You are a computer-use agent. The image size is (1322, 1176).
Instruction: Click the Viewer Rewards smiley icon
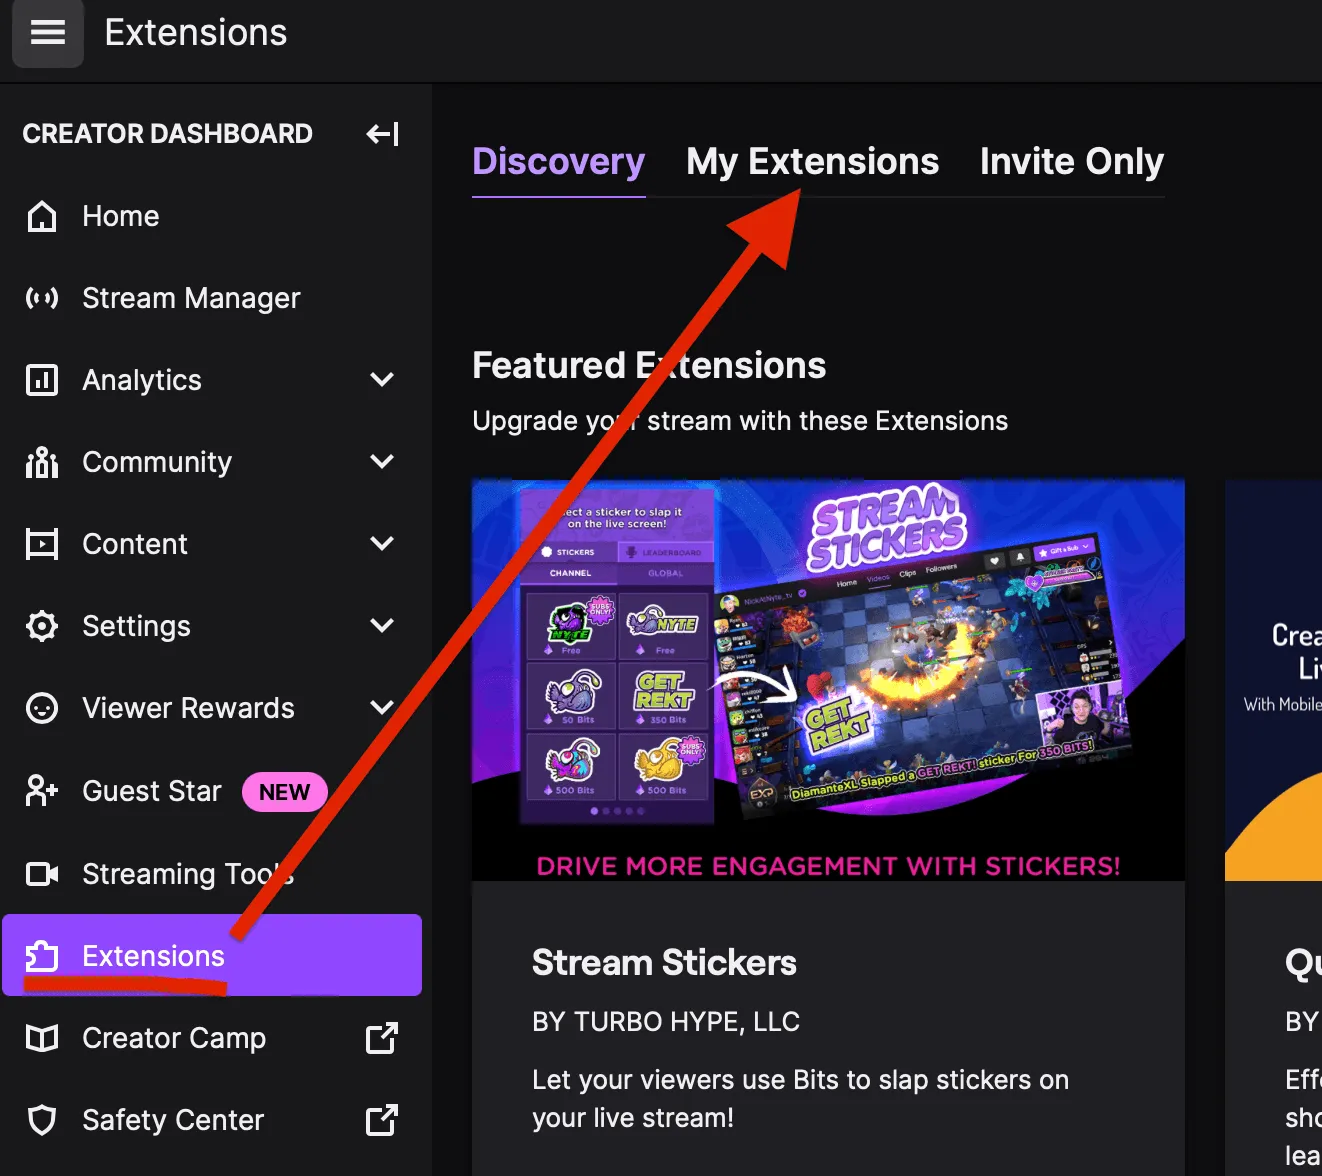click(42, 708)
